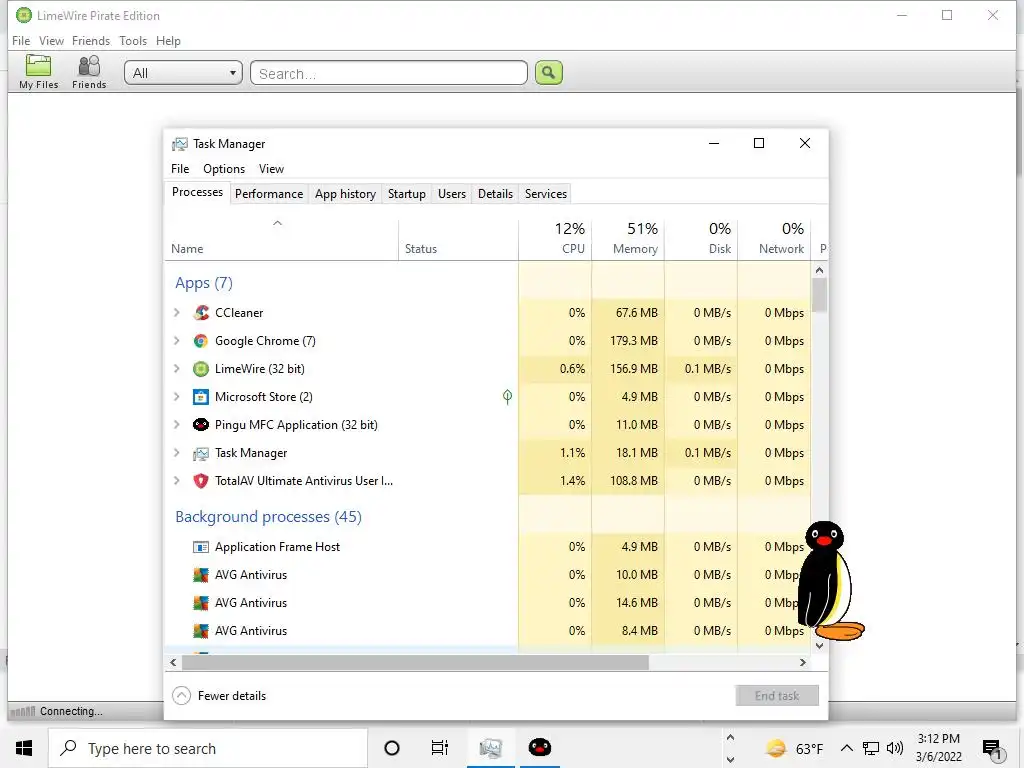
Task: Open LimeWire File menu
Action: click(21, 40)
